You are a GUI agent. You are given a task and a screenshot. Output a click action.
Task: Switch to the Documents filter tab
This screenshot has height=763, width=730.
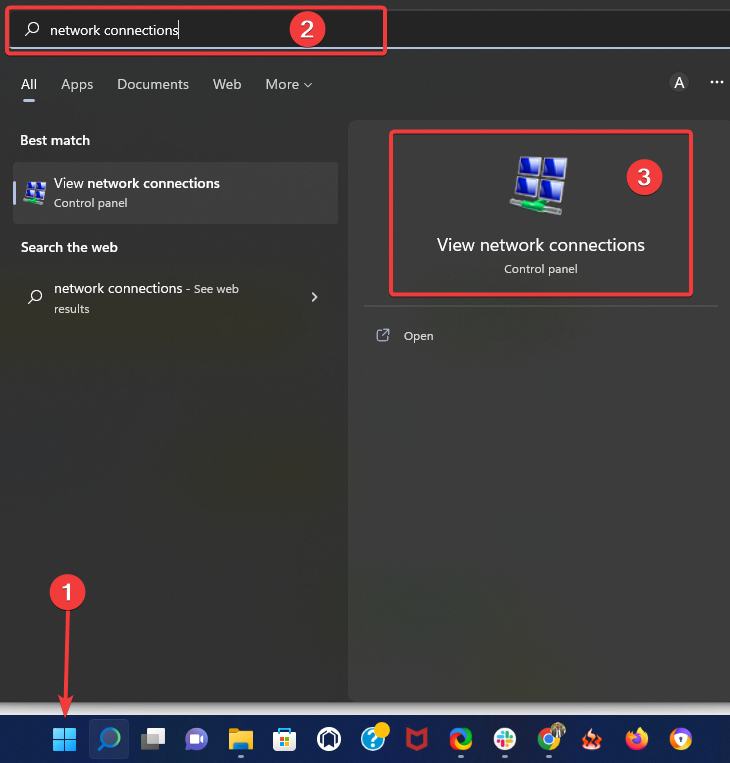click(x=153, y=85)
